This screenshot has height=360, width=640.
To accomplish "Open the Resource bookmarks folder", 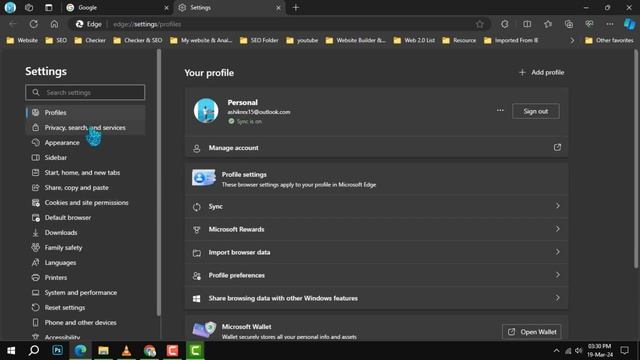I will pyautogui.click(x=459, y=40).
